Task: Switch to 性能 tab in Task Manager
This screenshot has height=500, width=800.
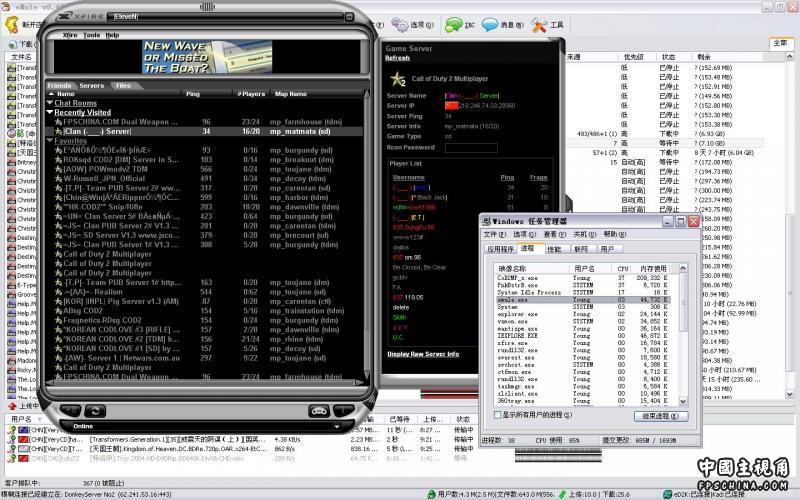Action: point(555,249)
